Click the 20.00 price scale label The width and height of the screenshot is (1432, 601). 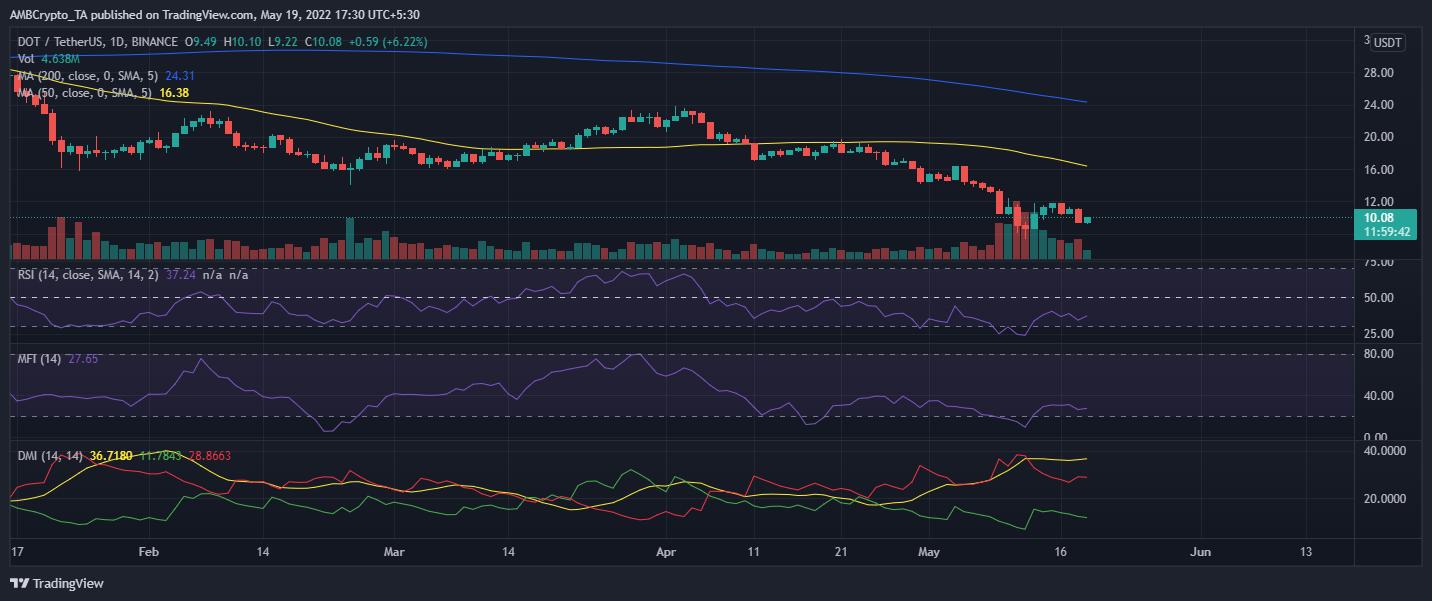(1379, 137)
